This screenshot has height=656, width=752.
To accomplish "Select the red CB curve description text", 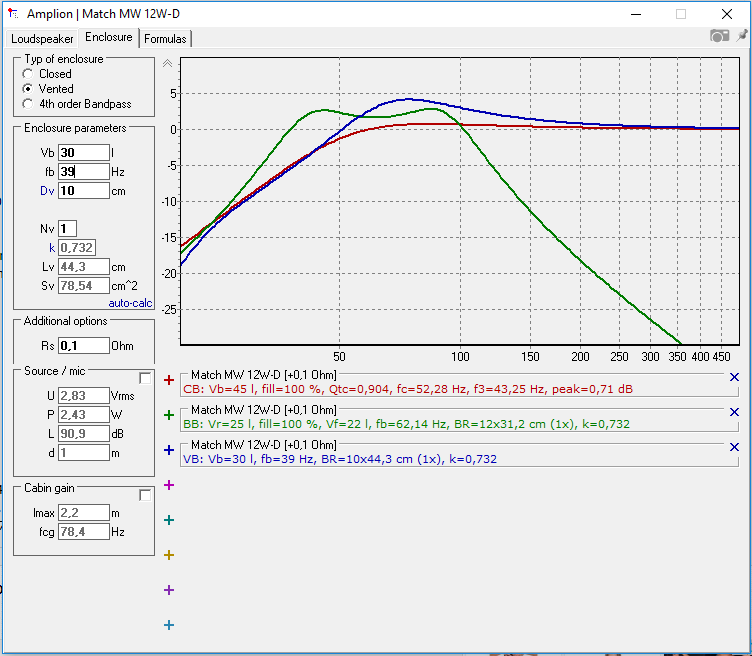I will click(408, 389).
